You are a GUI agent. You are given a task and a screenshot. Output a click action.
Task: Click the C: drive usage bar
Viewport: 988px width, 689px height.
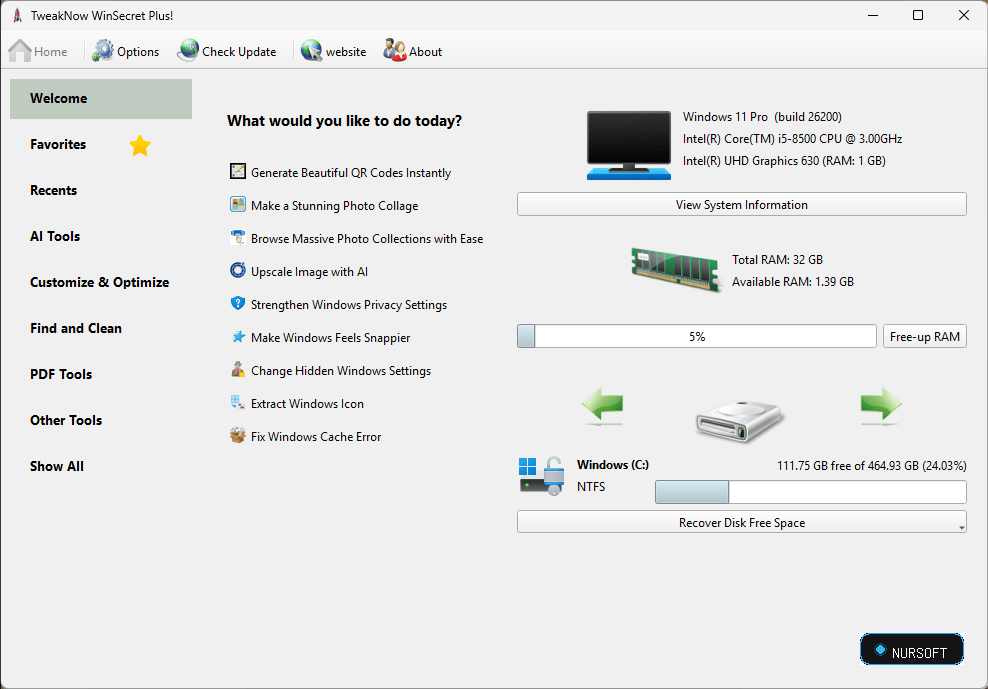810,492
